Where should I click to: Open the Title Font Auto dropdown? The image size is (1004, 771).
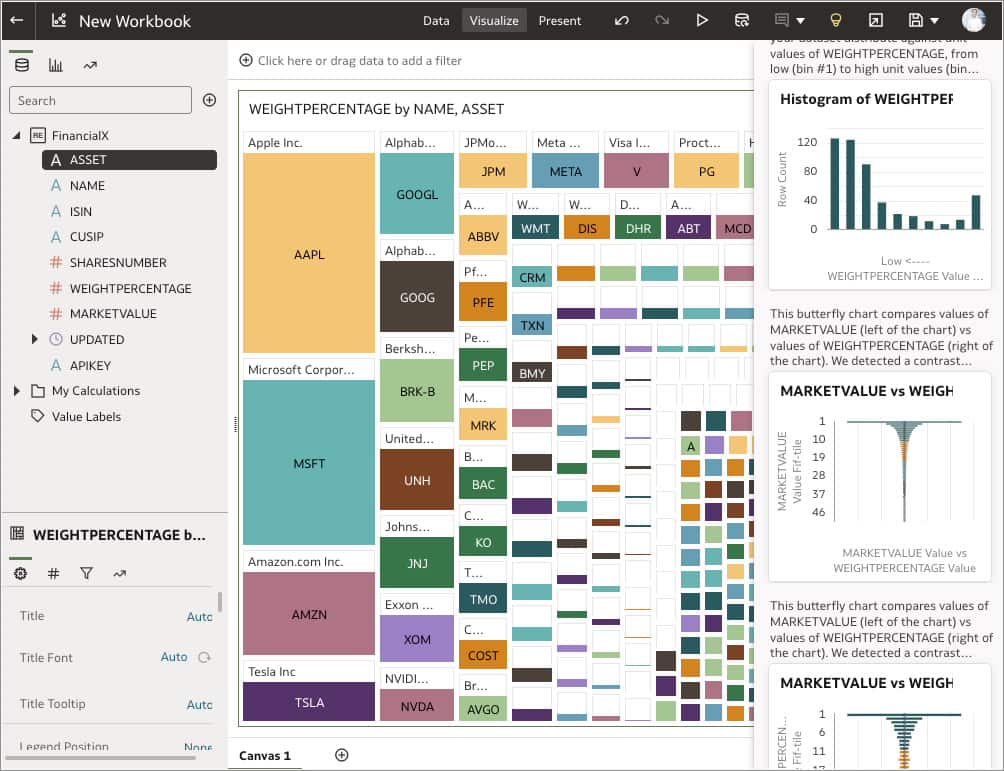pos(174,657)
